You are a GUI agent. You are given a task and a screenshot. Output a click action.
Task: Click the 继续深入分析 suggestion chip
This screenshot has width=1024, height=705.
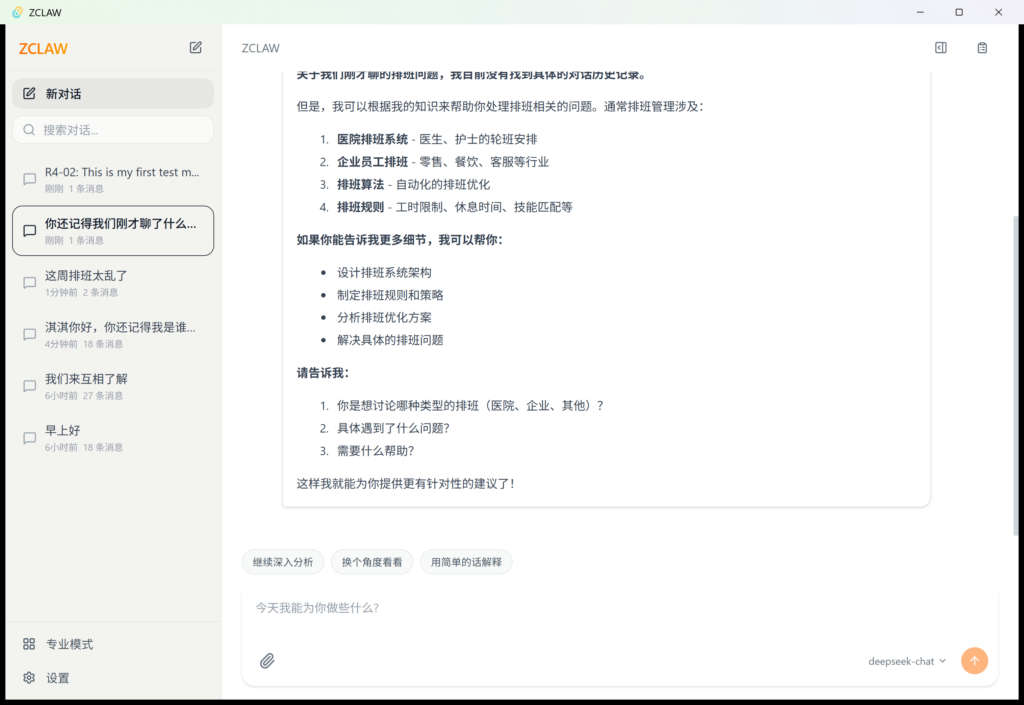click(x=283, y=562)
